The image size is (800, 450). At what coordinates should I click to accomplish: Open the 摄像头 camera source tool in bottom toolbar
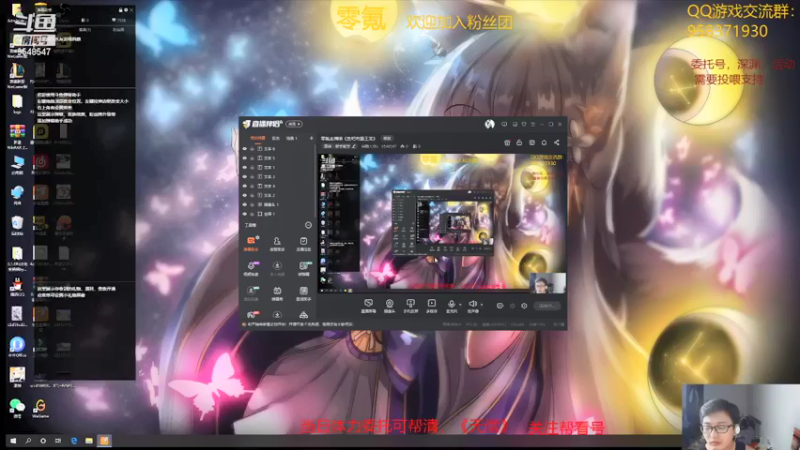click(x=389, y=306)
